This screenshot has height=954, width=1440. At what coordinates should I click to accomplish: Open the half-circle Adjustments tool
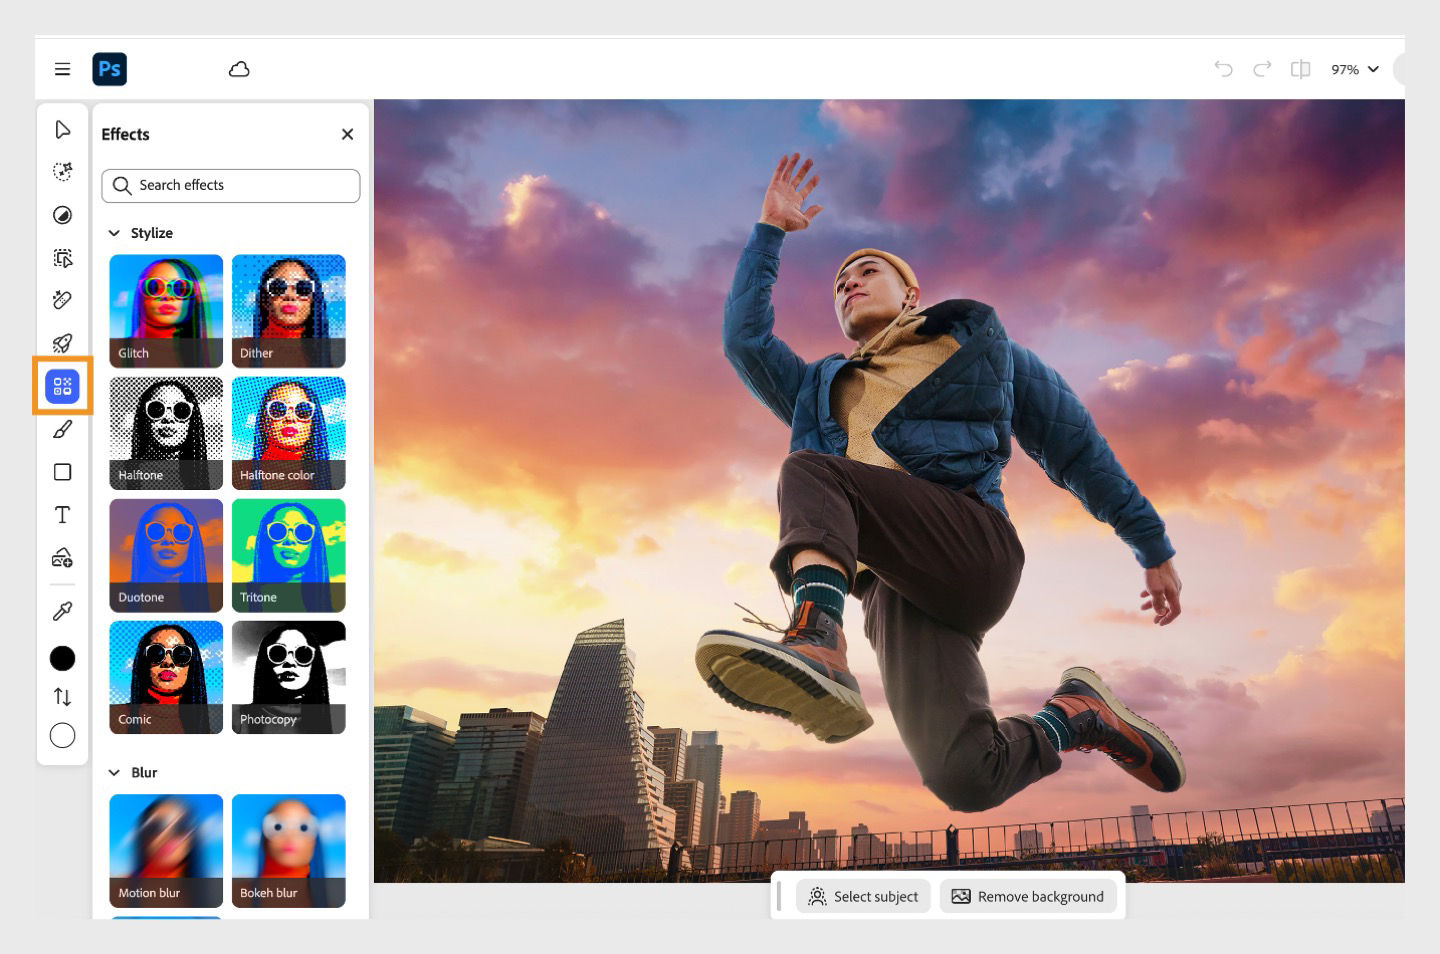click(62, 215)
